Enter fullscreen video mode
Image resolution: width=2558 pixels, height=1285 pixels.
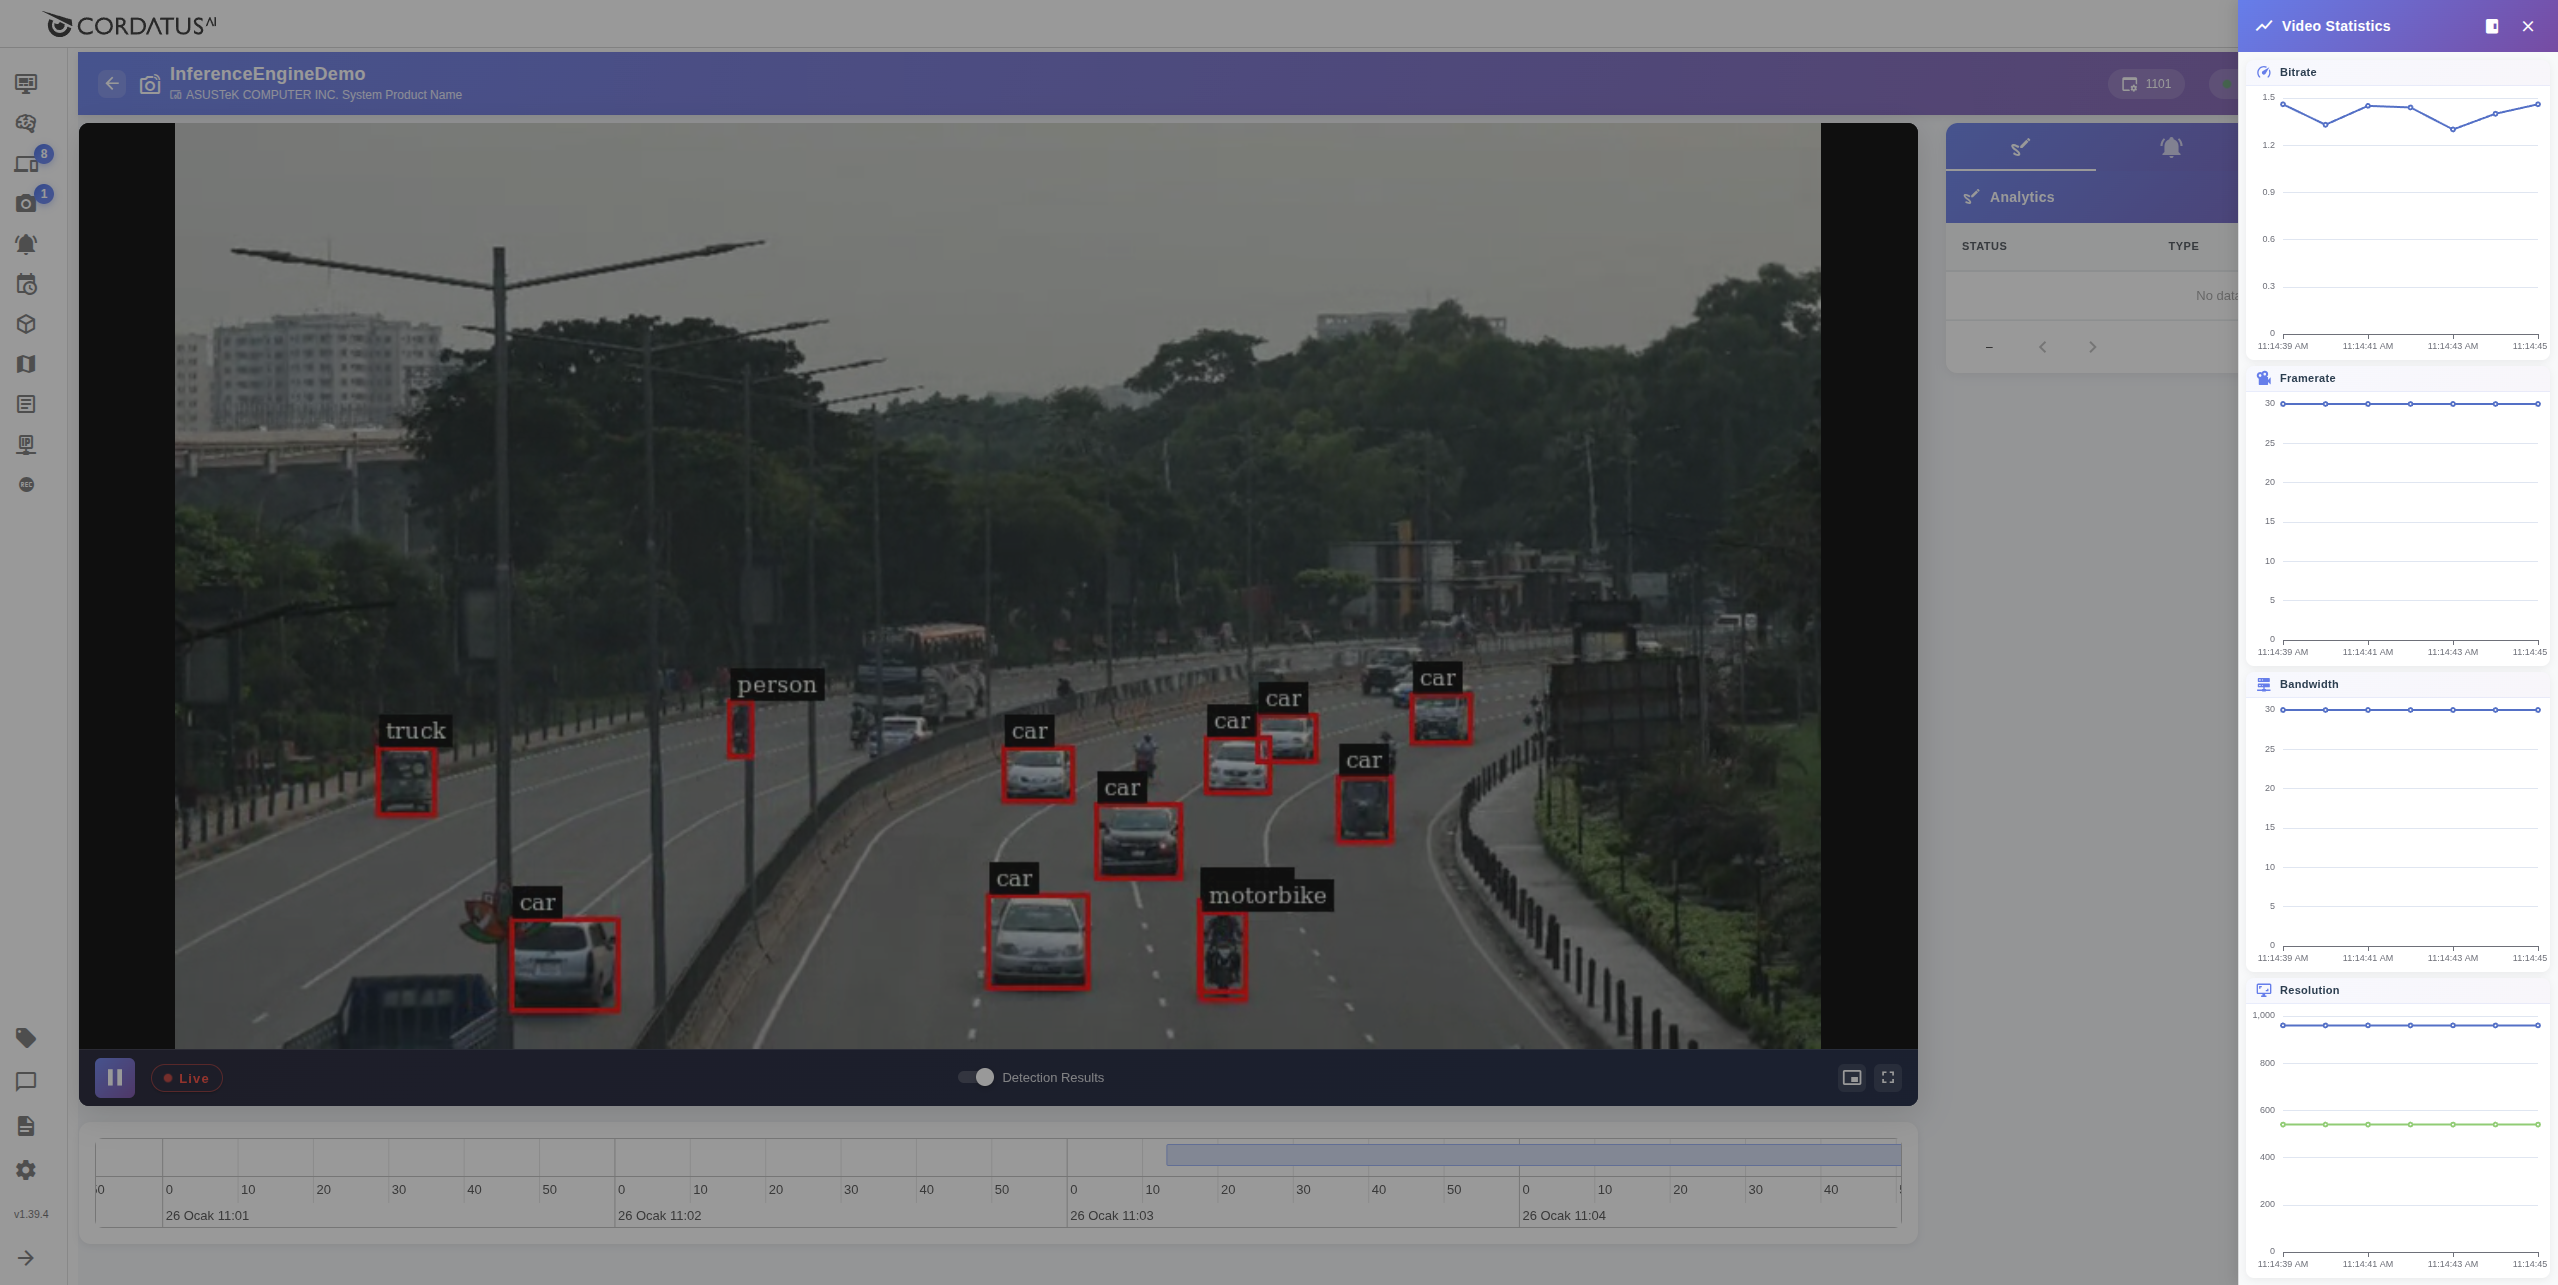(x=1887, y=1077)
